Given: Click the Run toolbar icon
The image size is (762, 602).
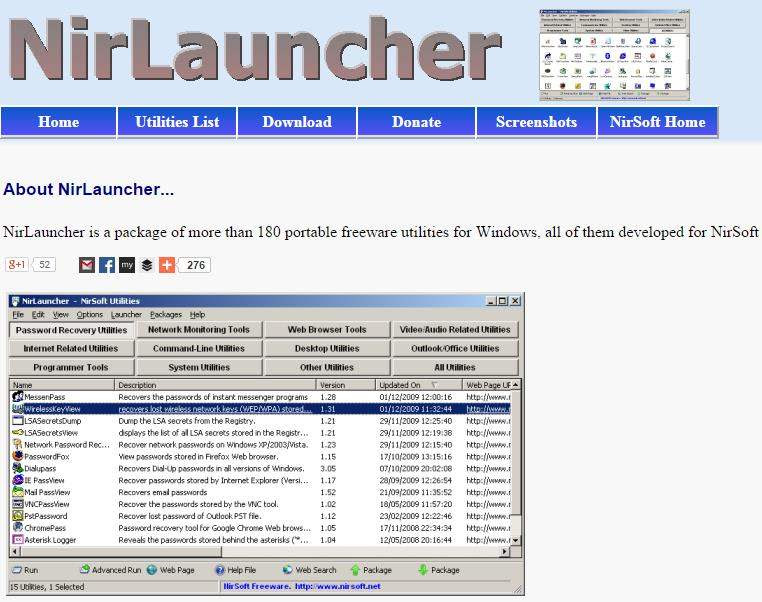Looking at the screenshot, I should (x=17, y=570).
